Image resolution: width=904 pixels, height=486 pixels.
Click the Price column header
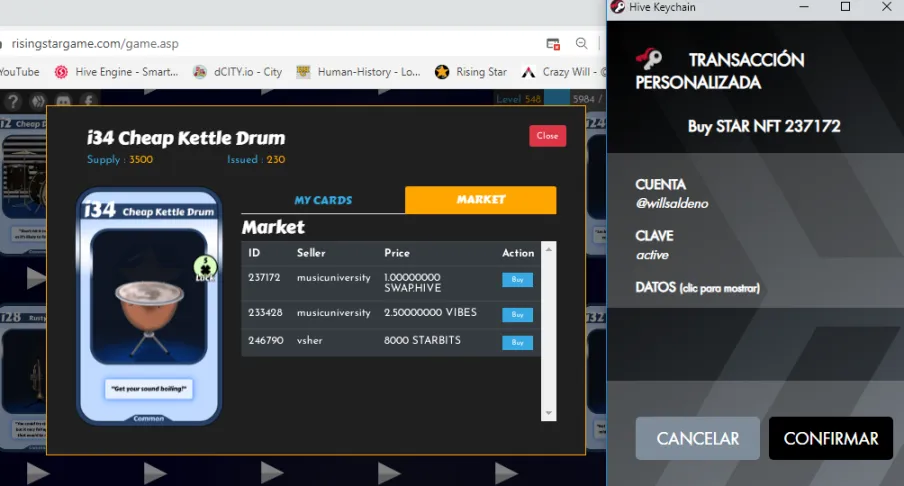click(x=397, y=253)
